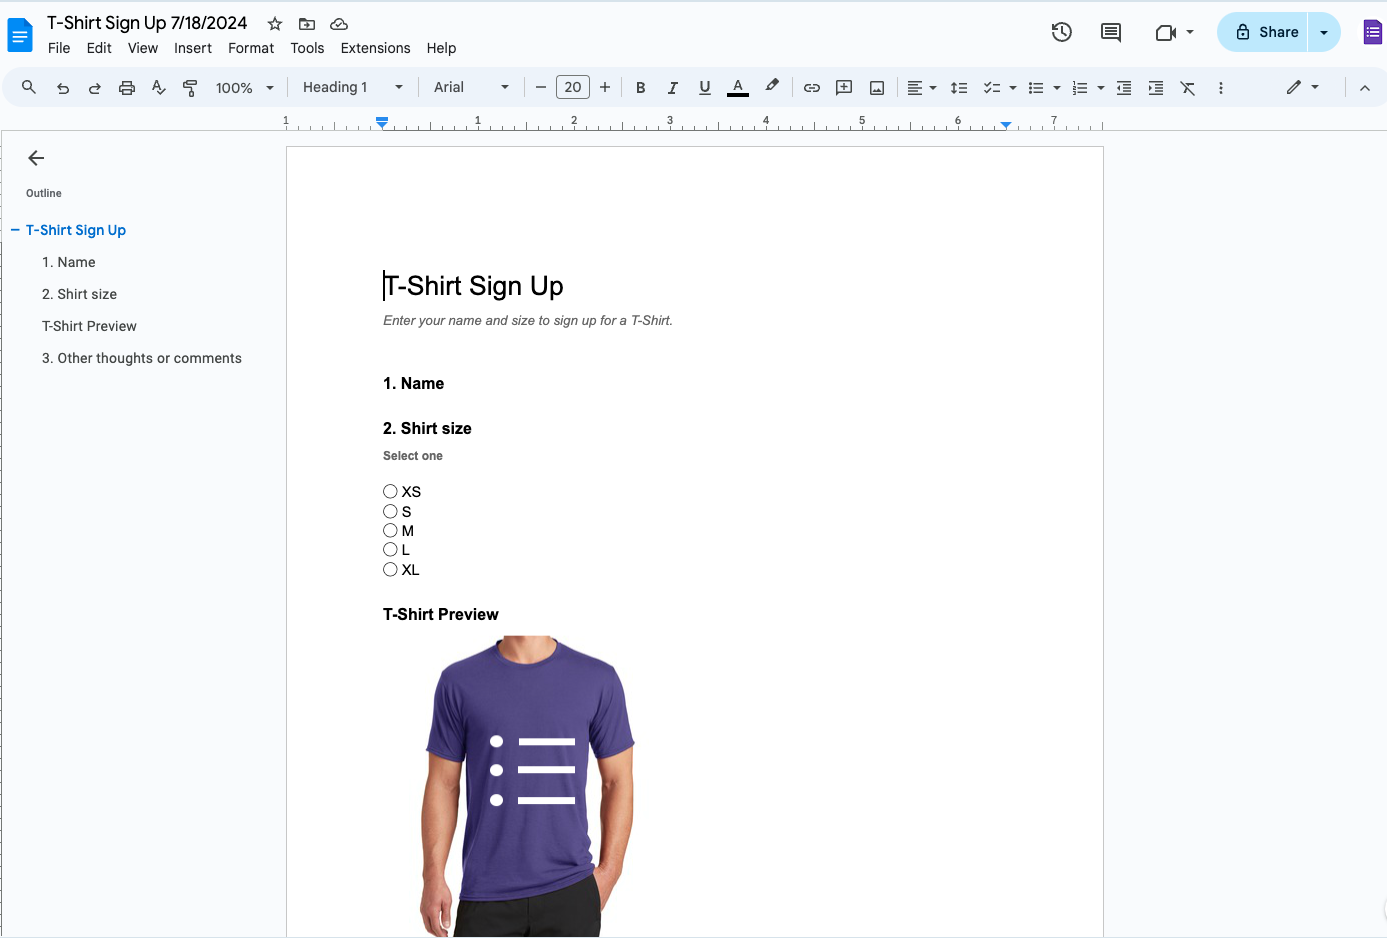This screenshot has height=938, width=1387.
Task: Collapse the T-Shirt Sign Up outline heading
Action: tap(13, 230)
